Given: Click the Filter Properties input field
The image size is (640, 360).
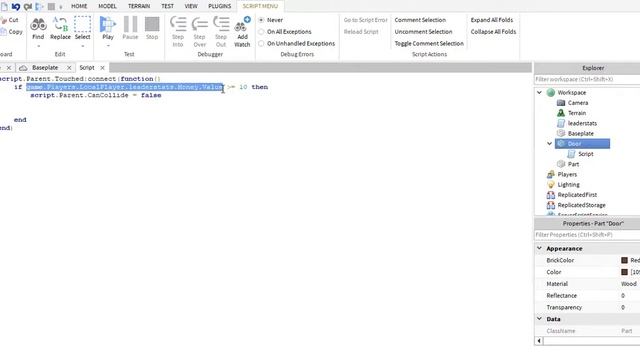Looking at the screenshot, I should click(587, 235).
